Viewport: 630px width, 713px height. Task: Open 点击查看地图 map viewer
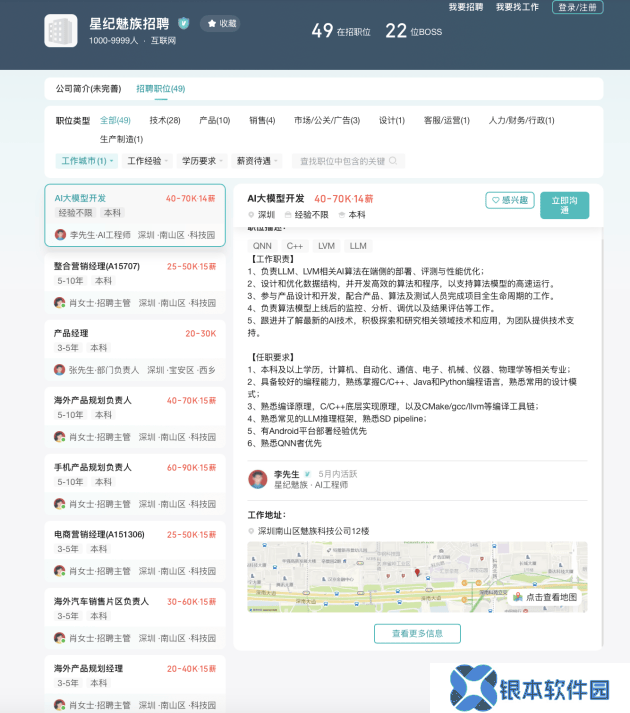coord(545,597)
